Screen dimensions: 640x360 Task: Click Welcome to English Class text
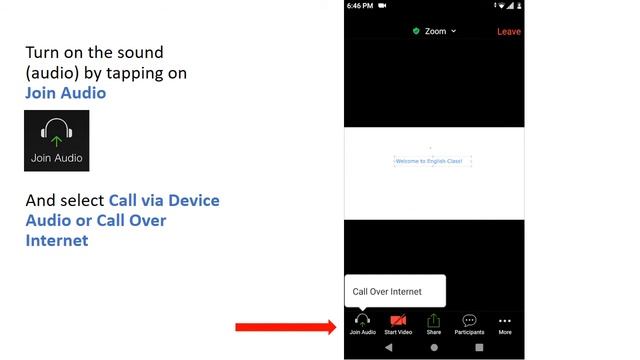[429, 161]
